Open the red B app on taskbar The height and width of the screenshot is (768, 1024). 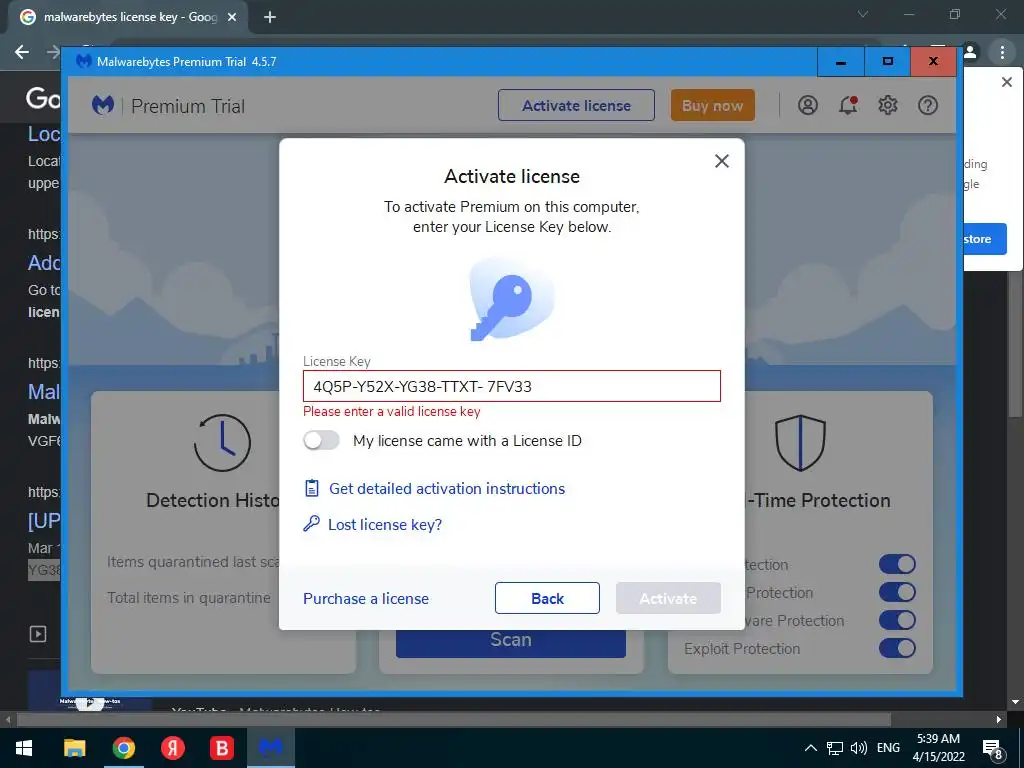[221, 748]
